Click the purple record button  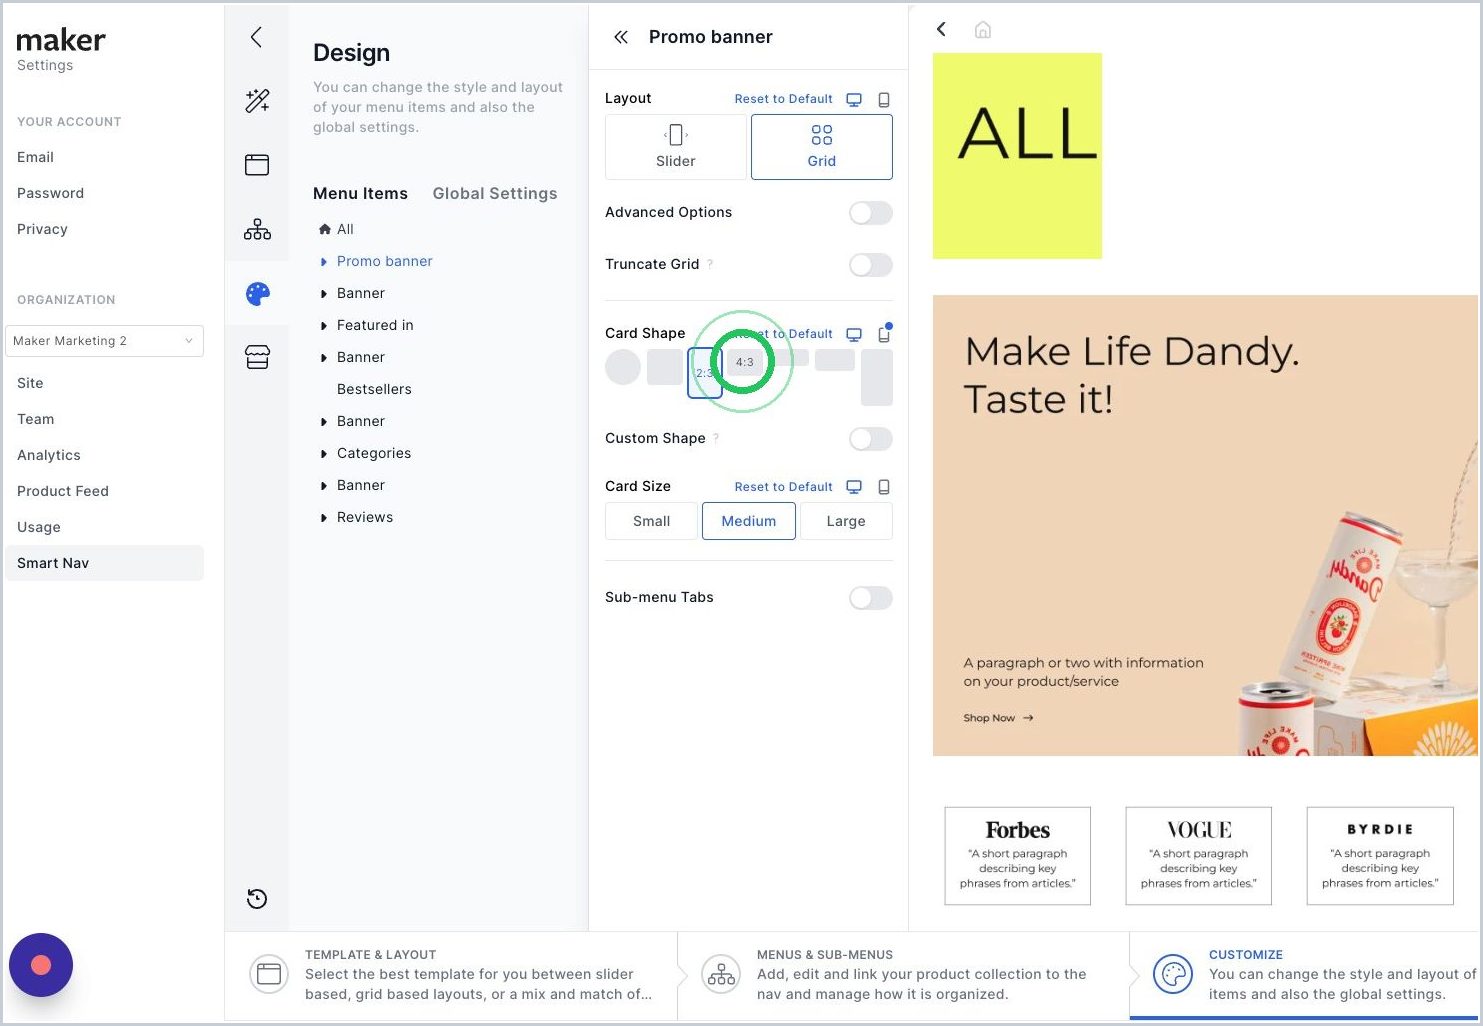pyautogui.click(x=41, y=965)
